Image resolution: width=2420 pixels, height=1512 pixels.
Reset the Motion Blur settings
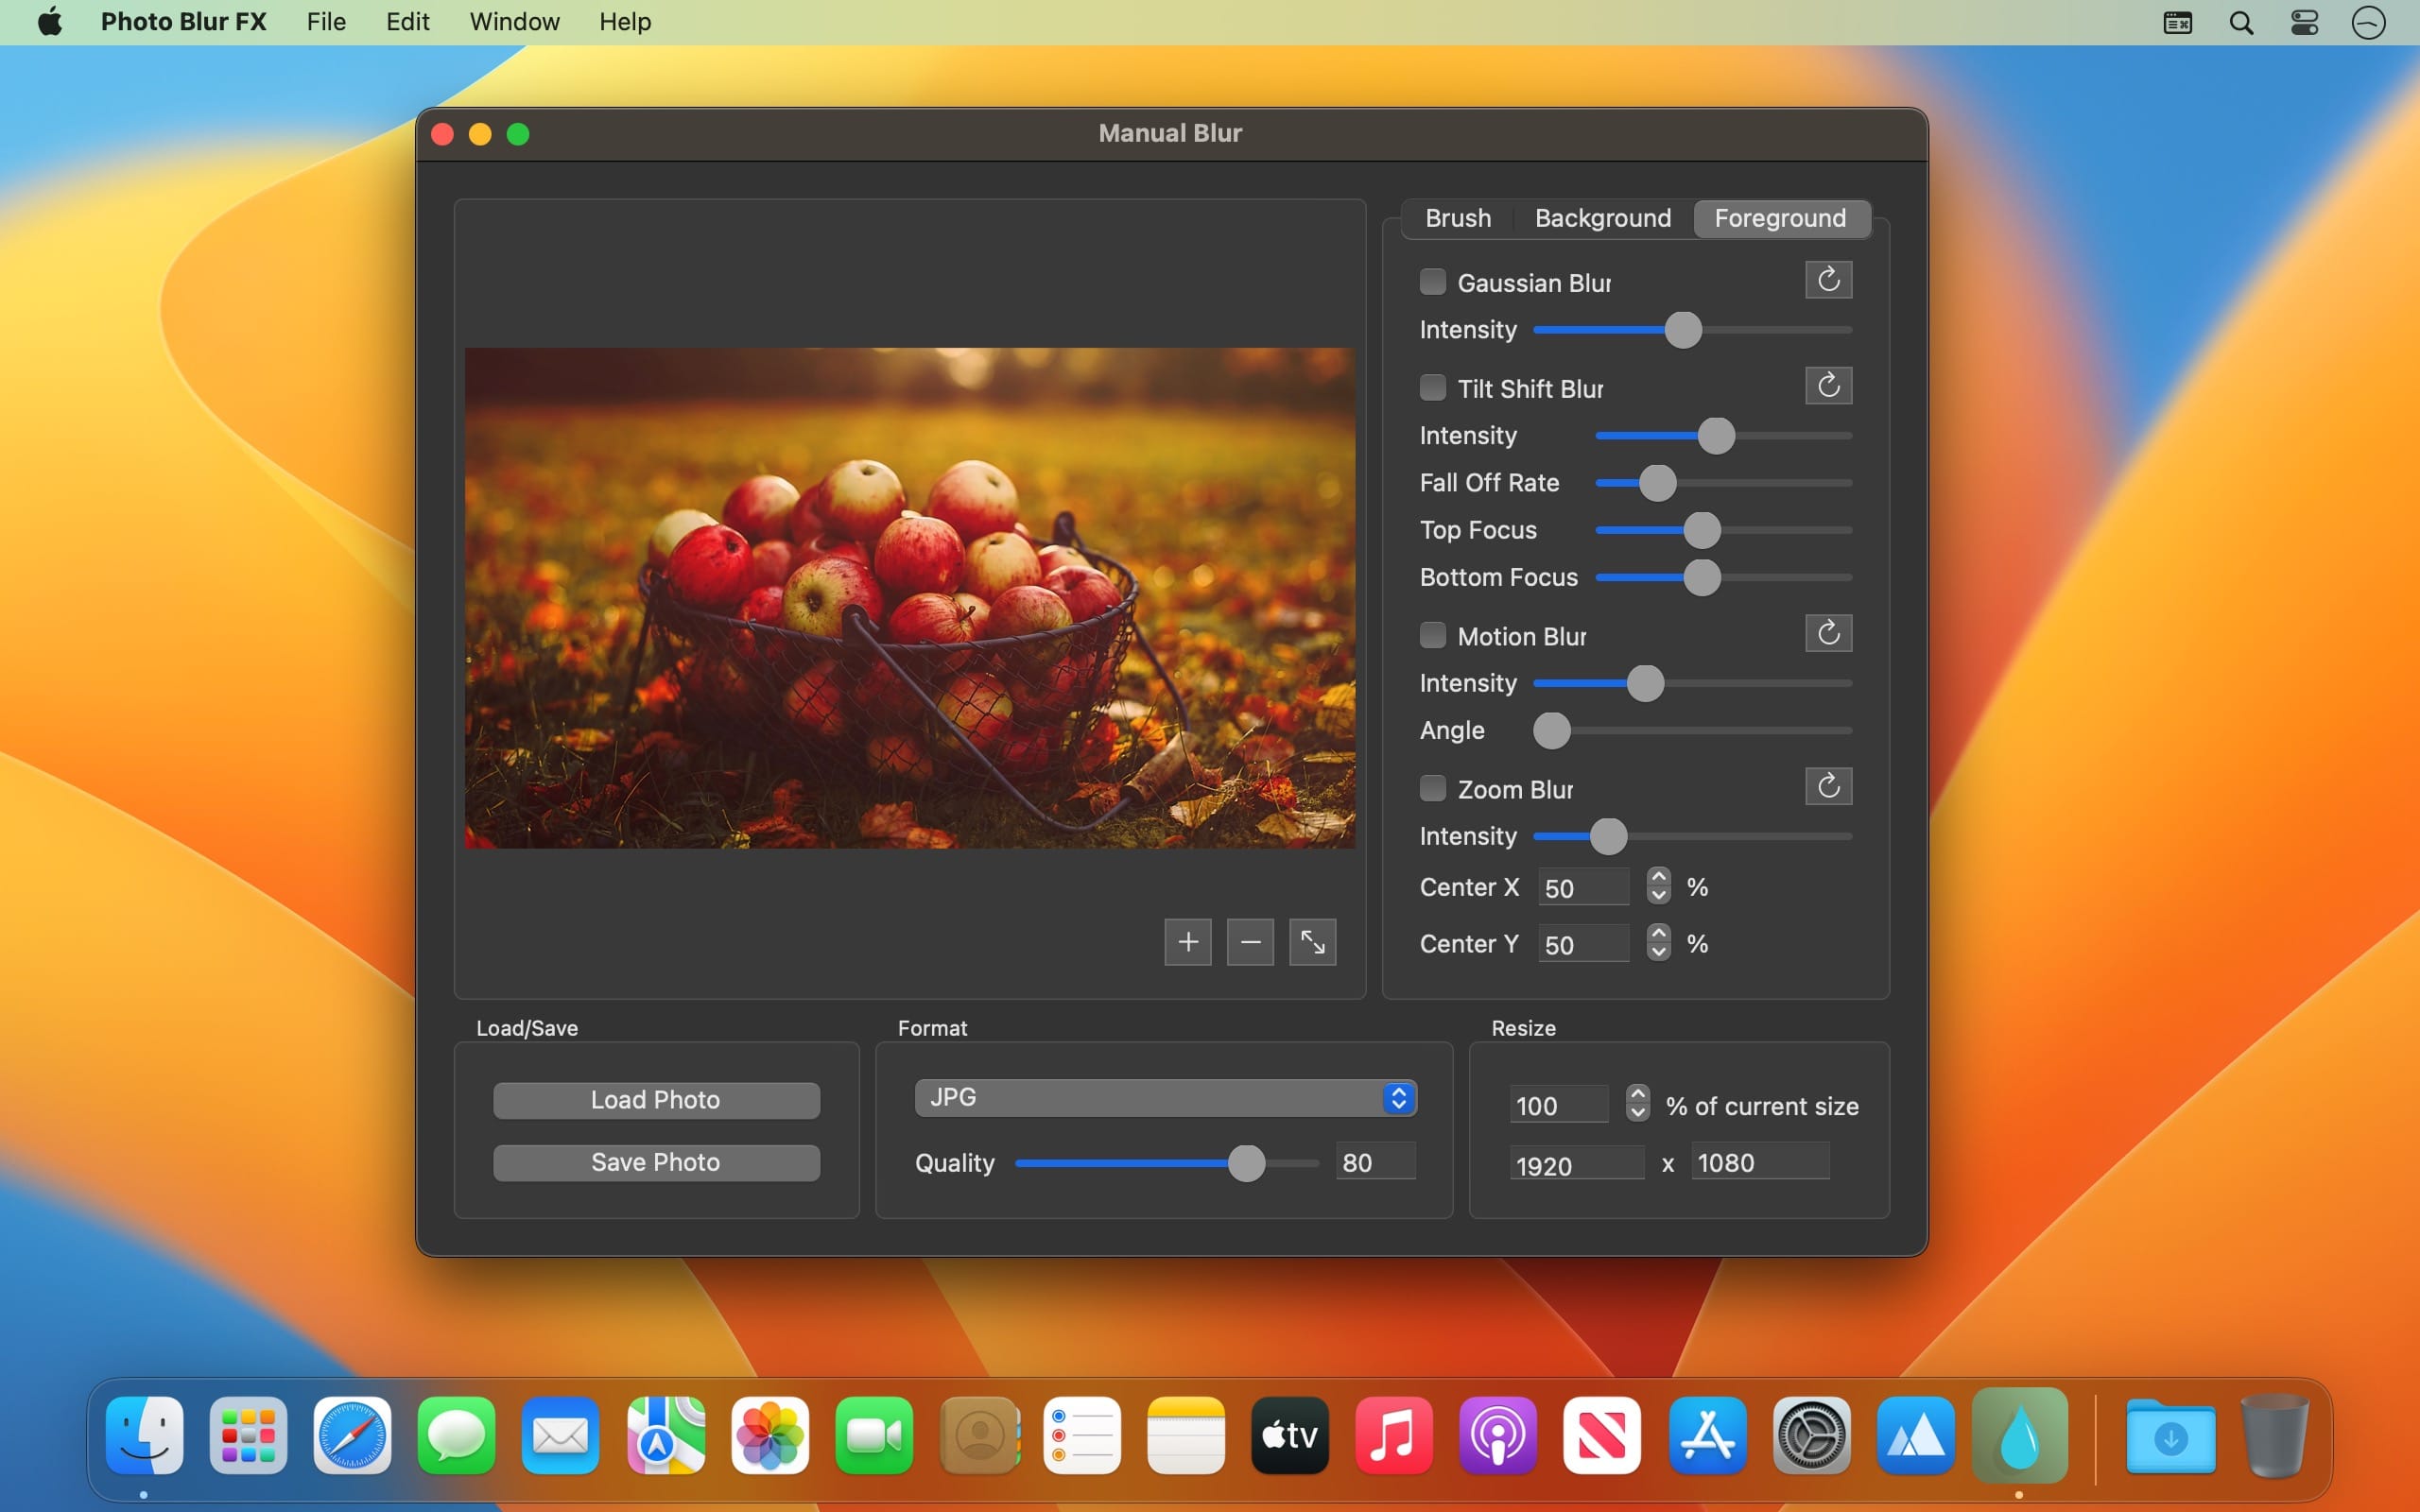pyautogui.click(x=1828, y=633)
